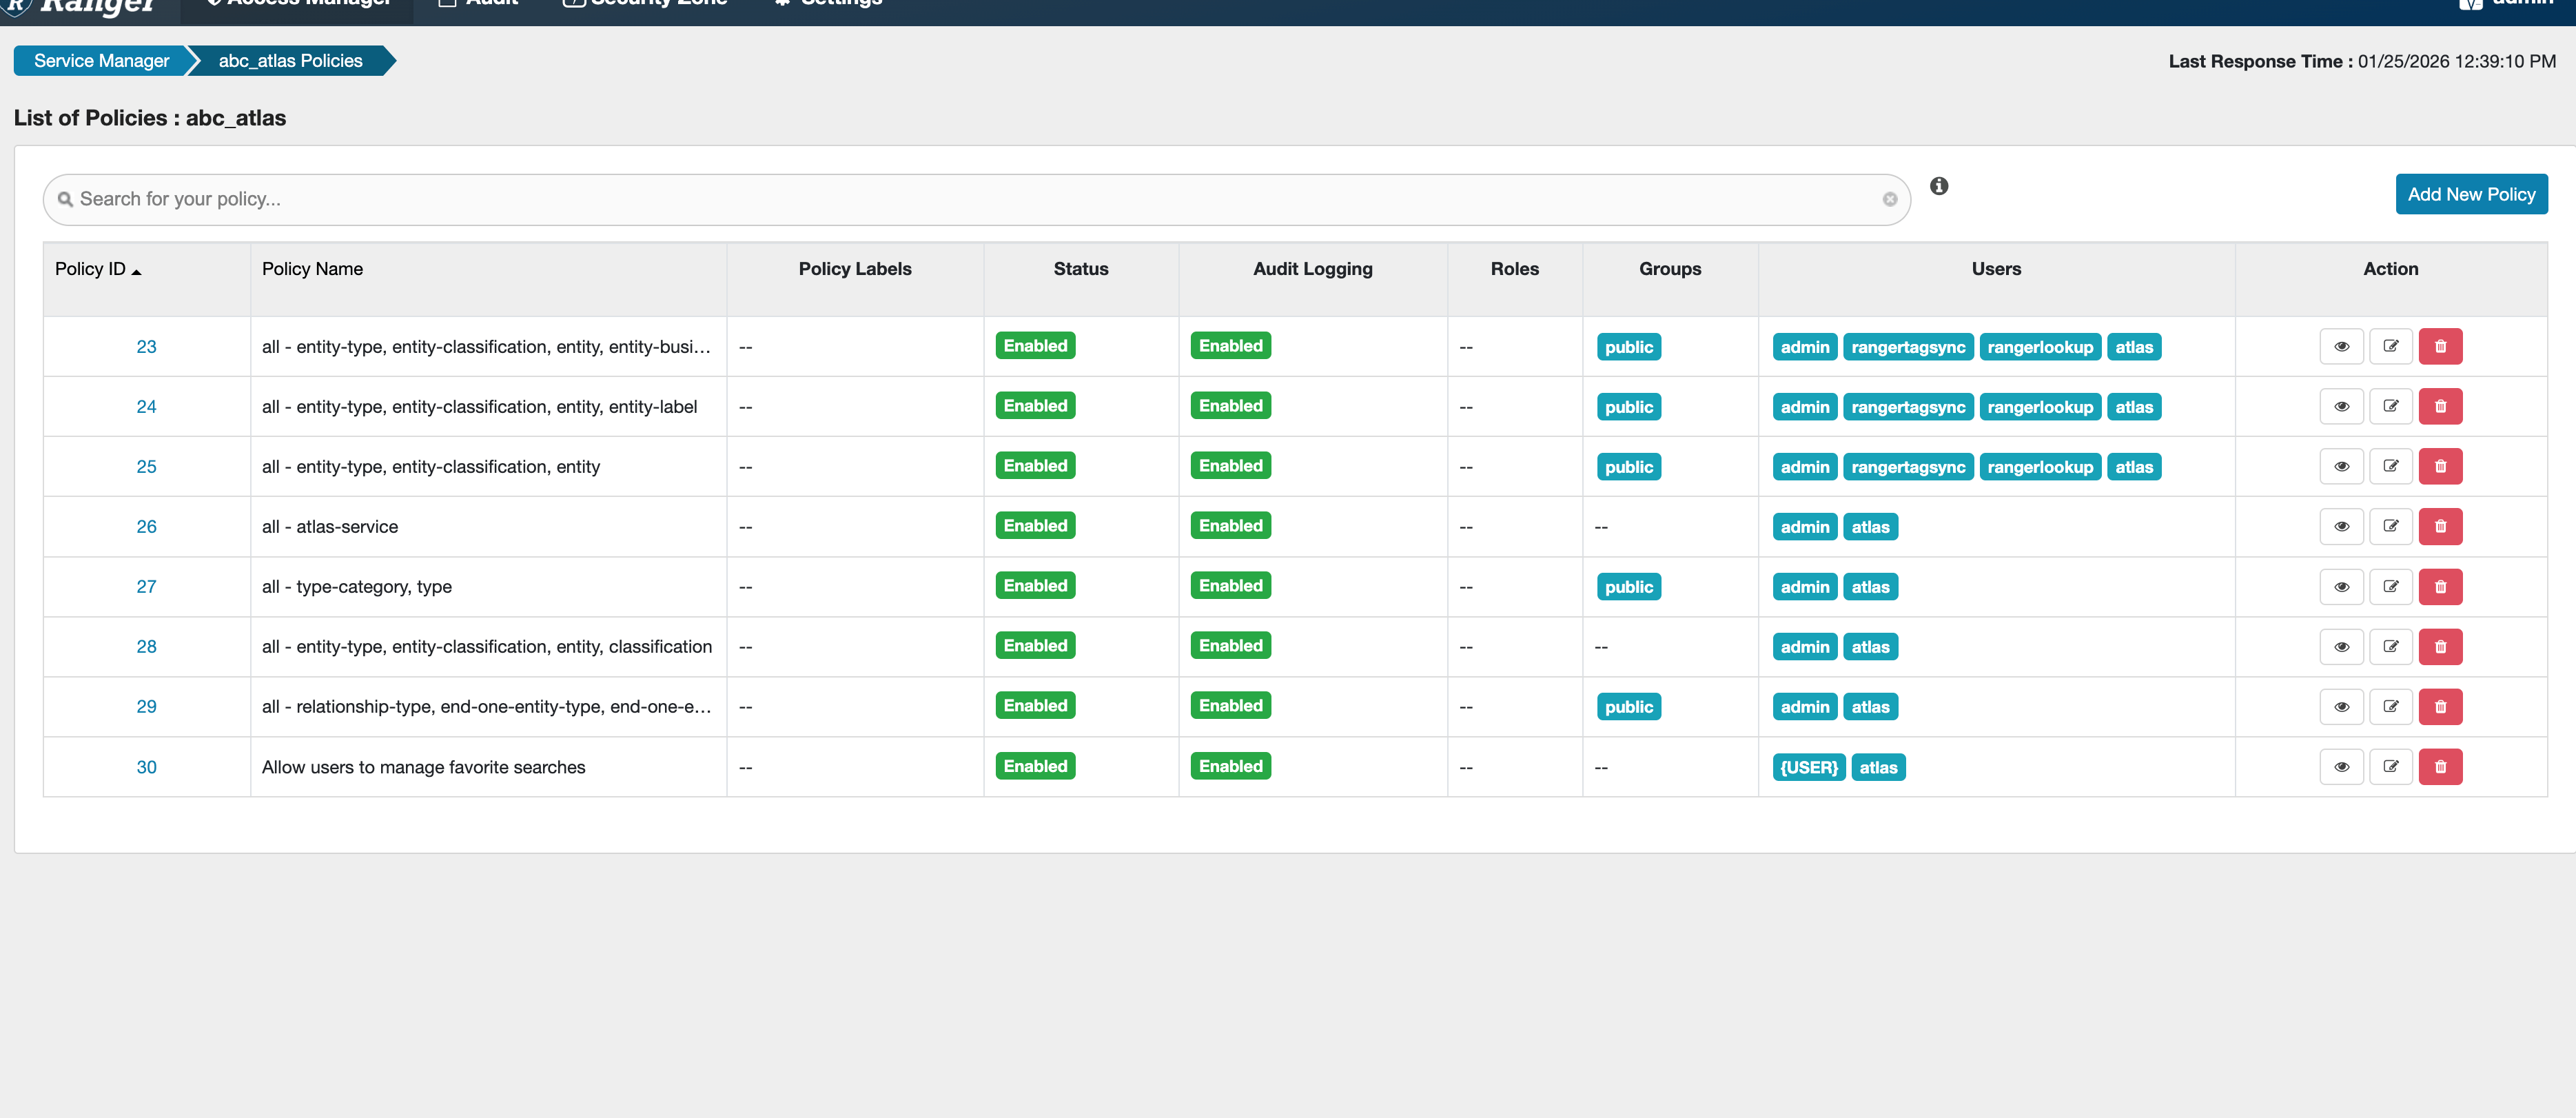This screenshot has width=2576, height=1118.
Task: View policy 30 using the eye icon
Action: pyautogui.click(x=2341, y=767)
